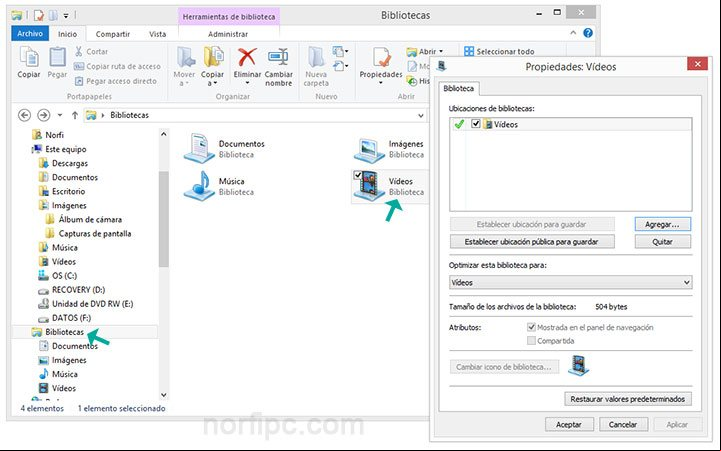This screenshot has height=451, width=721.
Task: Select Norfi in navigation tree
Action: [x=48, y=135]
